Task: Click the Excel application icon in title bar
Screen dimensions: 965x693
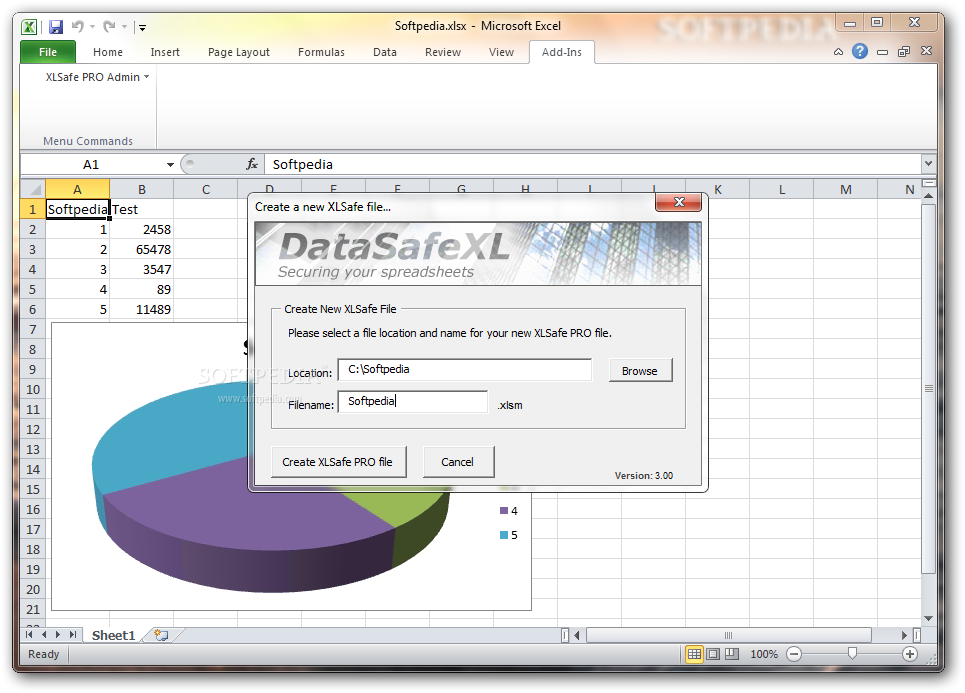Action: [29, 26]
